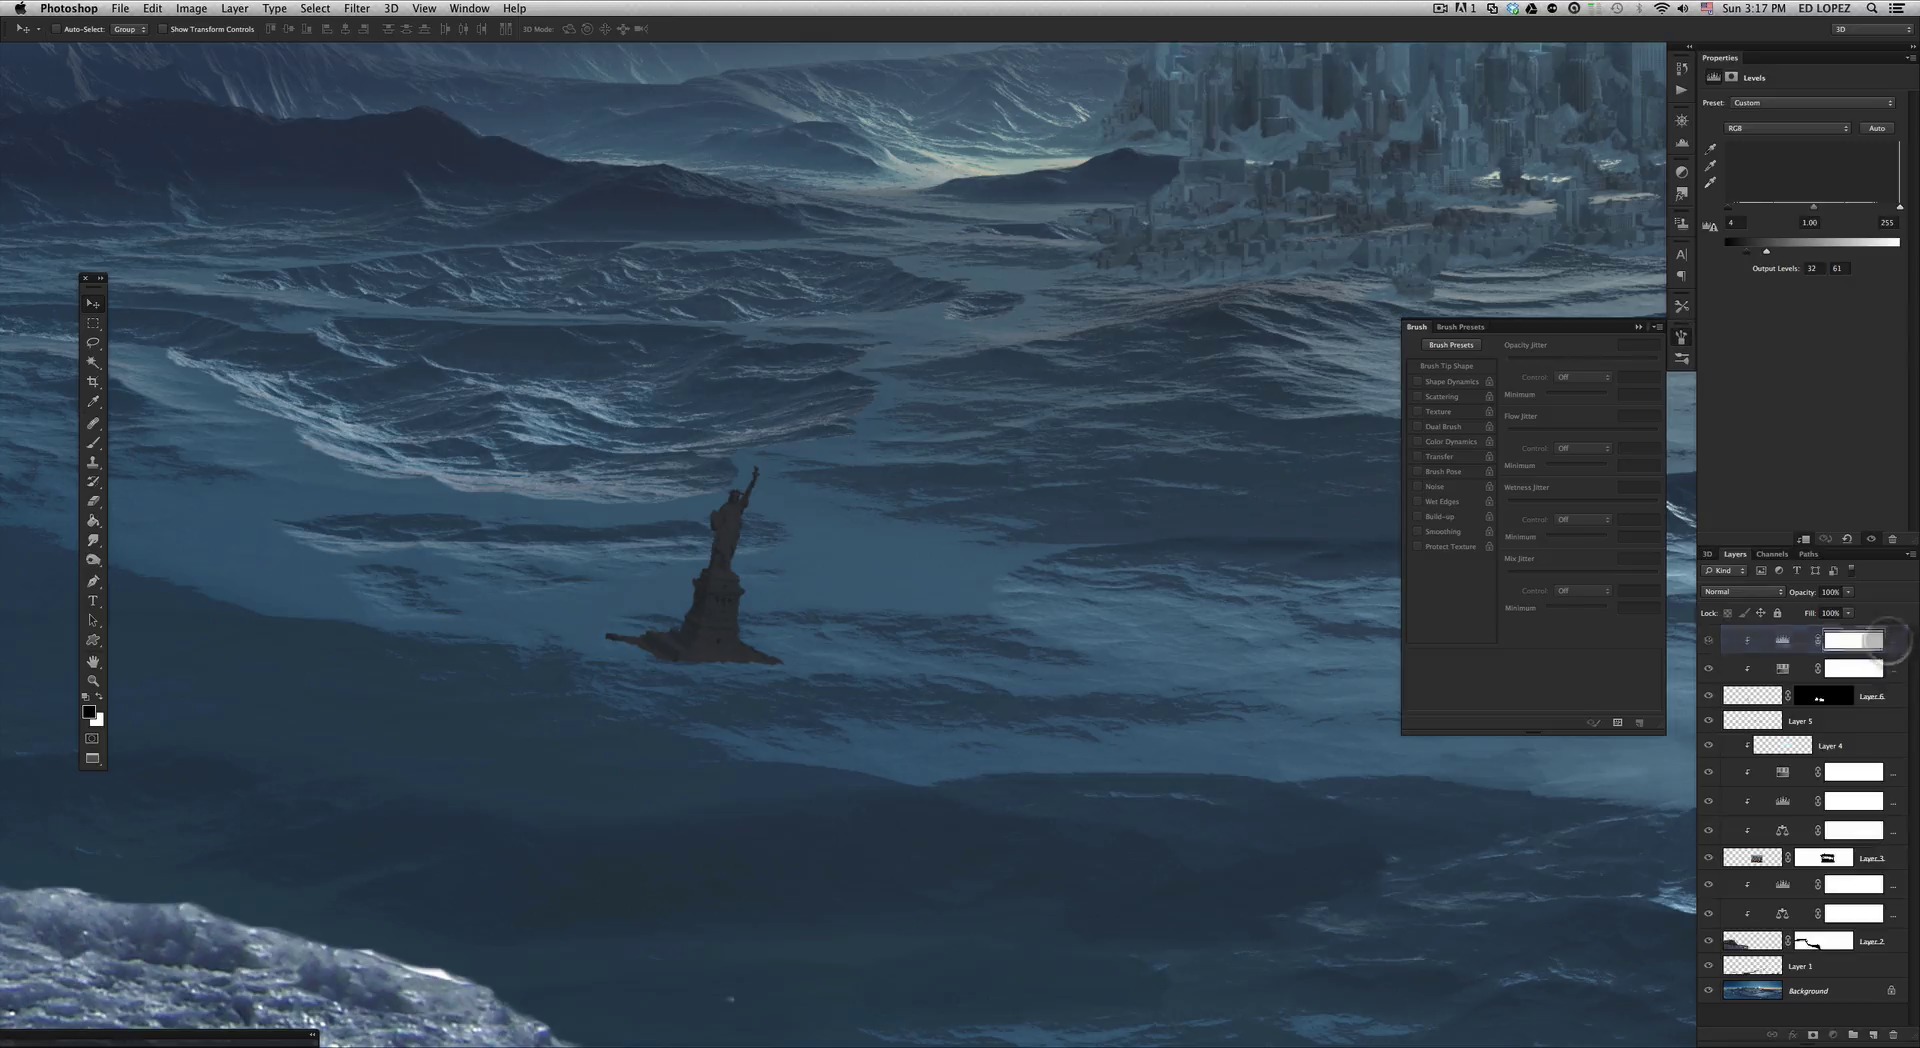Click the Screen Mode icon in the tools palette
This screenshot has height=1048, width=1920.
tap(92, 758)
